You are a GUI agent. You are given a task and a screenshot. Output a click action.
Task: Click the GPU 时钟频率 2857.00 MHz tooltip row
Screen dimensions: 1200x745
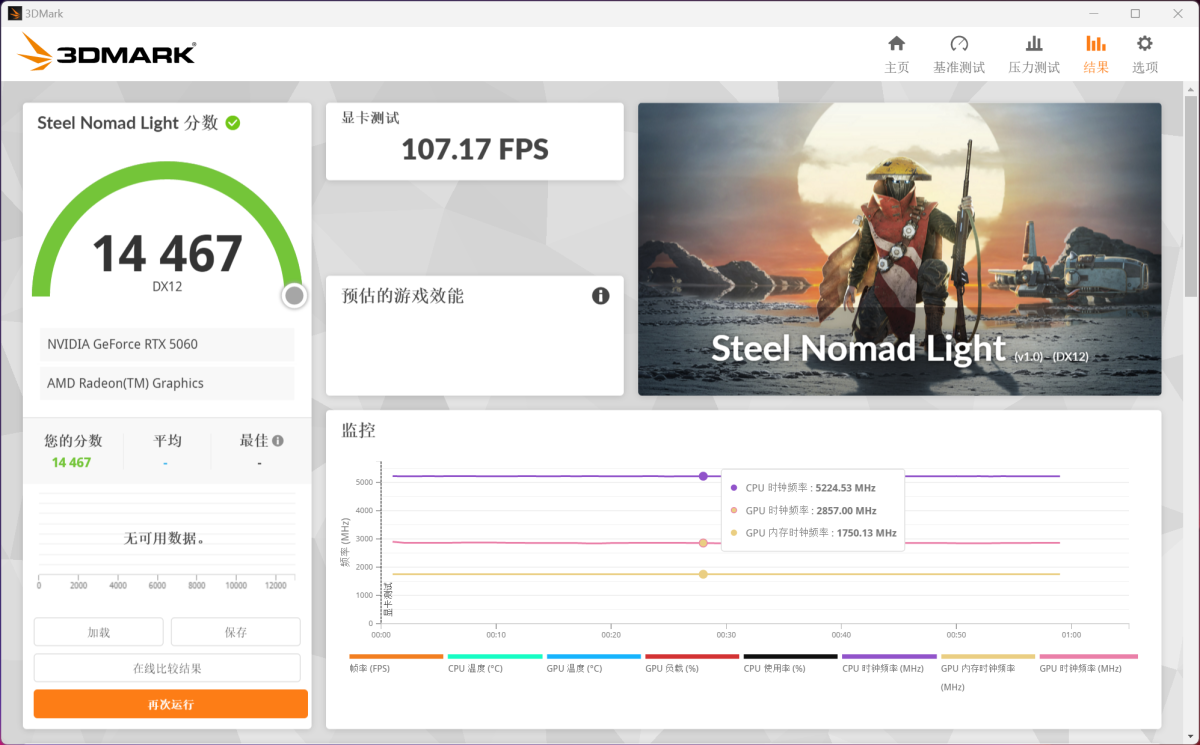[x=803, y=510]
